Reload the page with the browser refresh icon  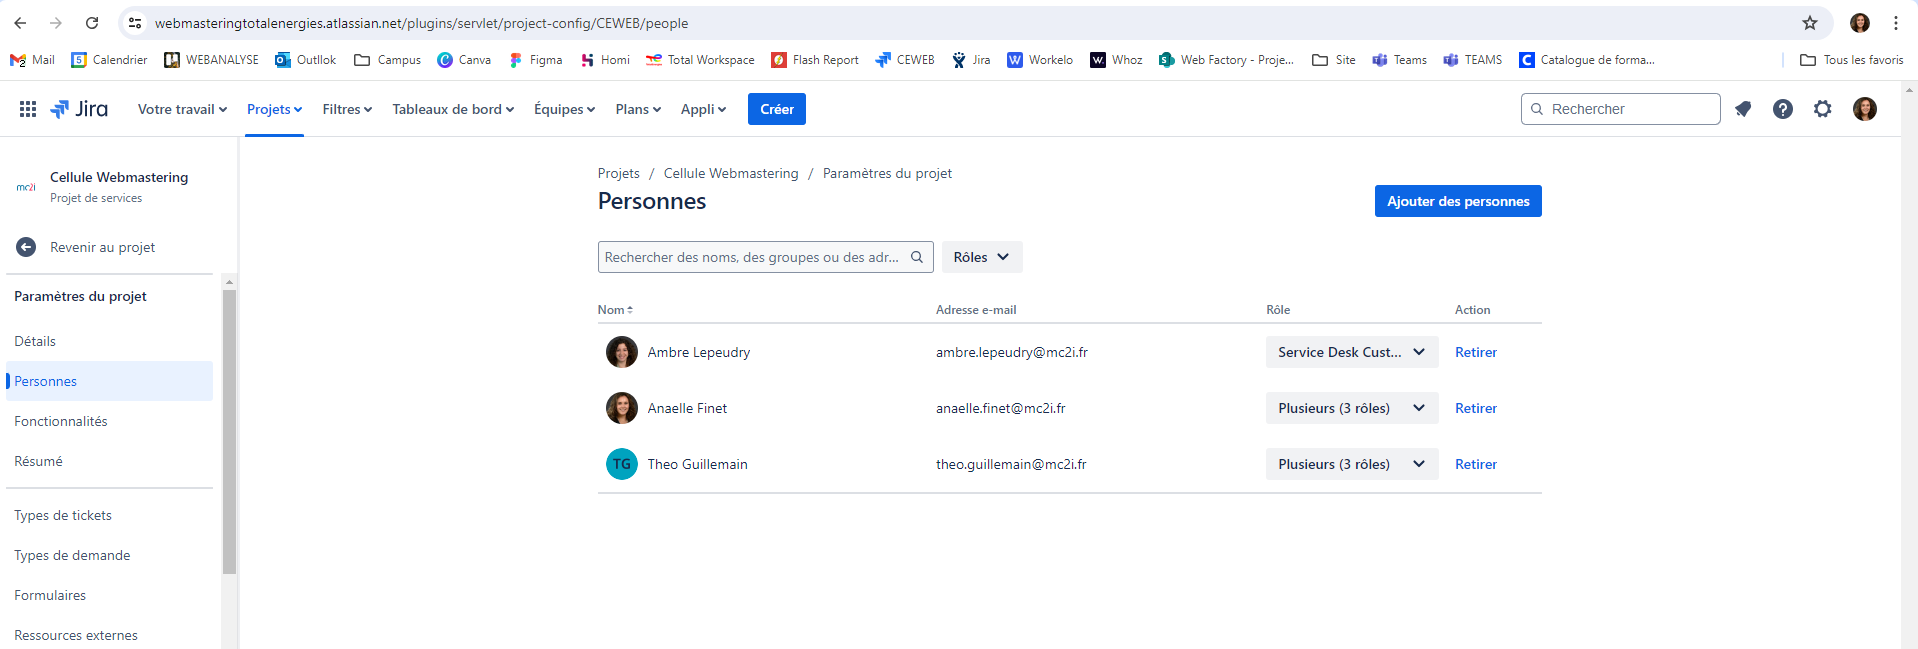coord(92,23)
